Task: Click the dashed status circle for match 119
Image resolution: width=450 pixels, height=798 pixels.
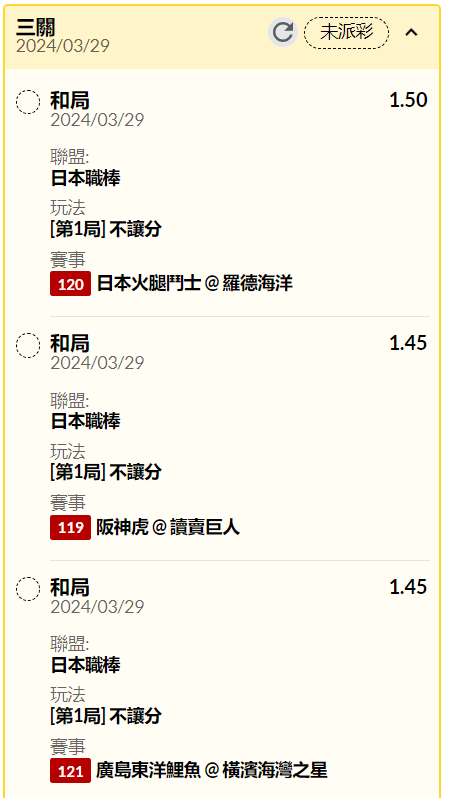Action: [x=28, y=346]
